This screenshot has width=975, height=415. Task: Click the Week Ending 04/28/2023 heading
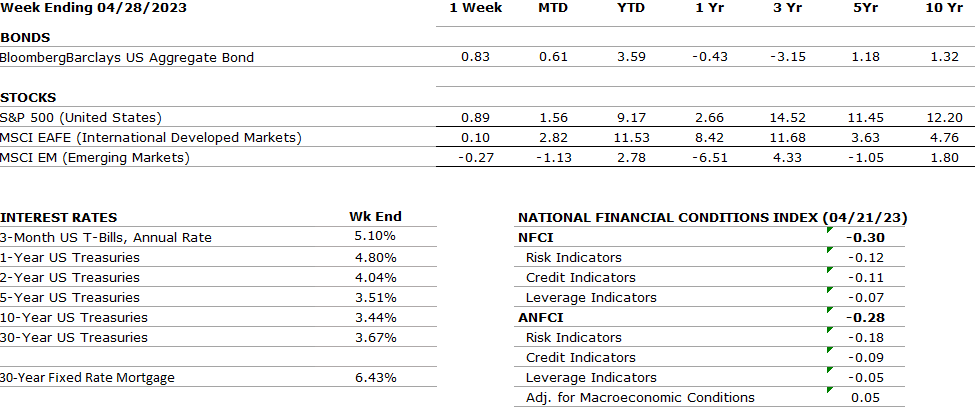tap(92, 8)
